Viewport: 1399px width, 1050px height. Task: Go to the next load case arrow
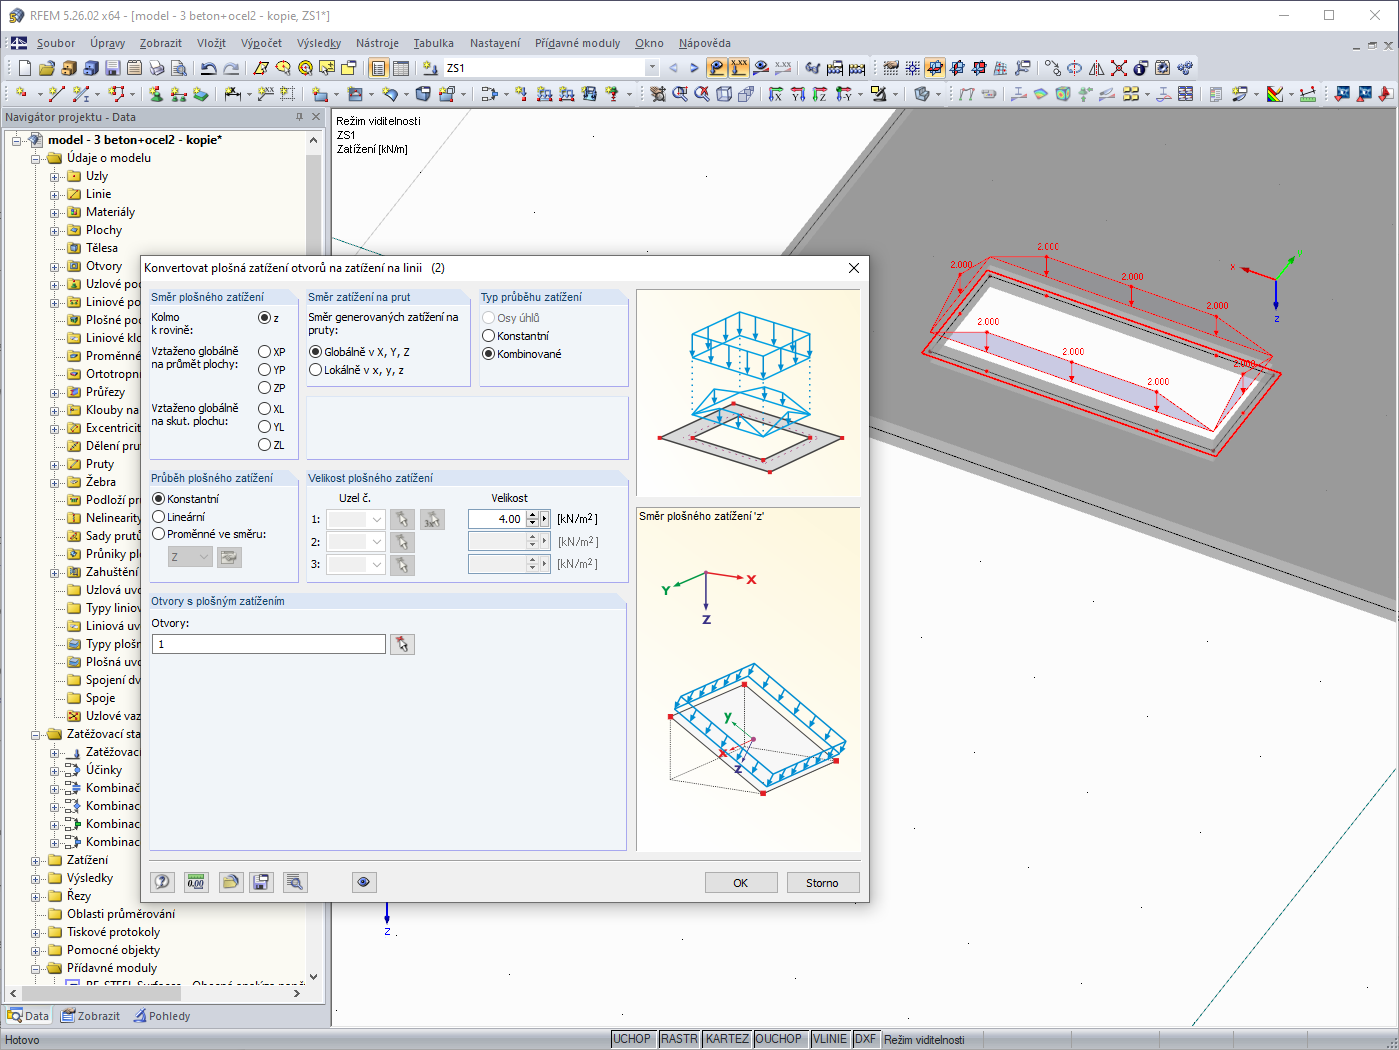point(694,68)
